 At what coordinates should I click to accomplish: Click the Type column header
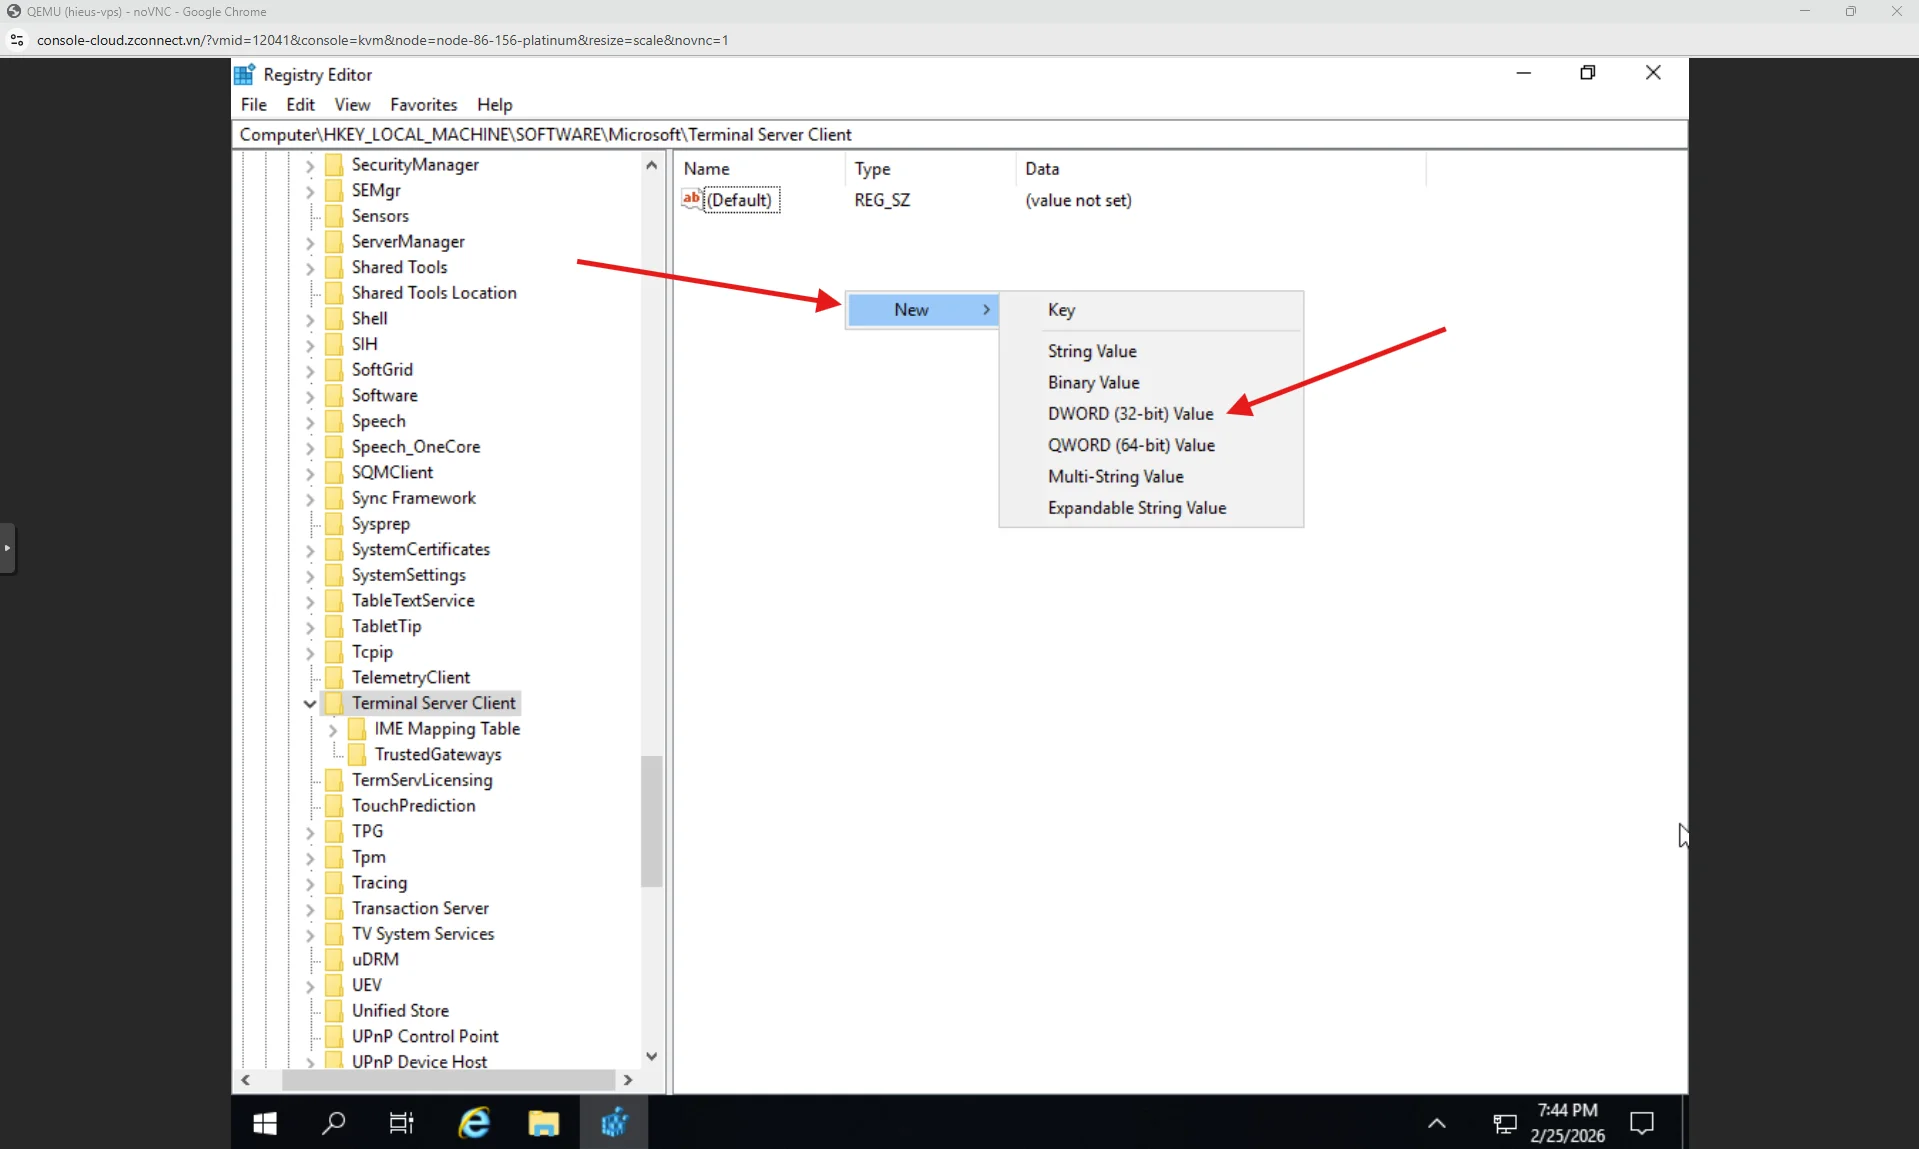tap(931, 168)
